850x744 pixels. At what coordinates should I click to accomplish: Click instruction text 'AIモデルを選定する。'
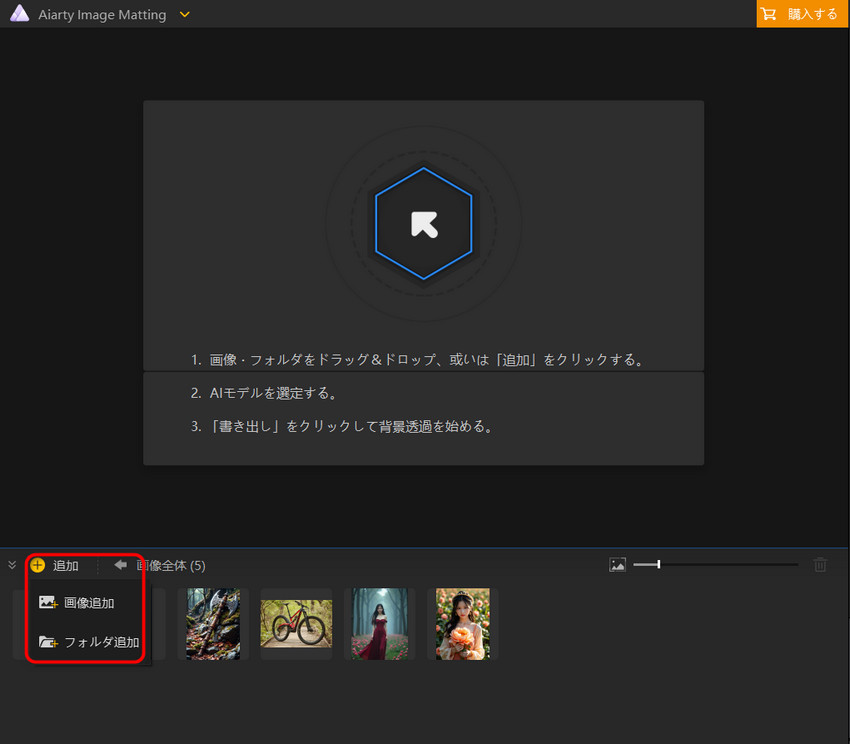click(x=274, y=393)
